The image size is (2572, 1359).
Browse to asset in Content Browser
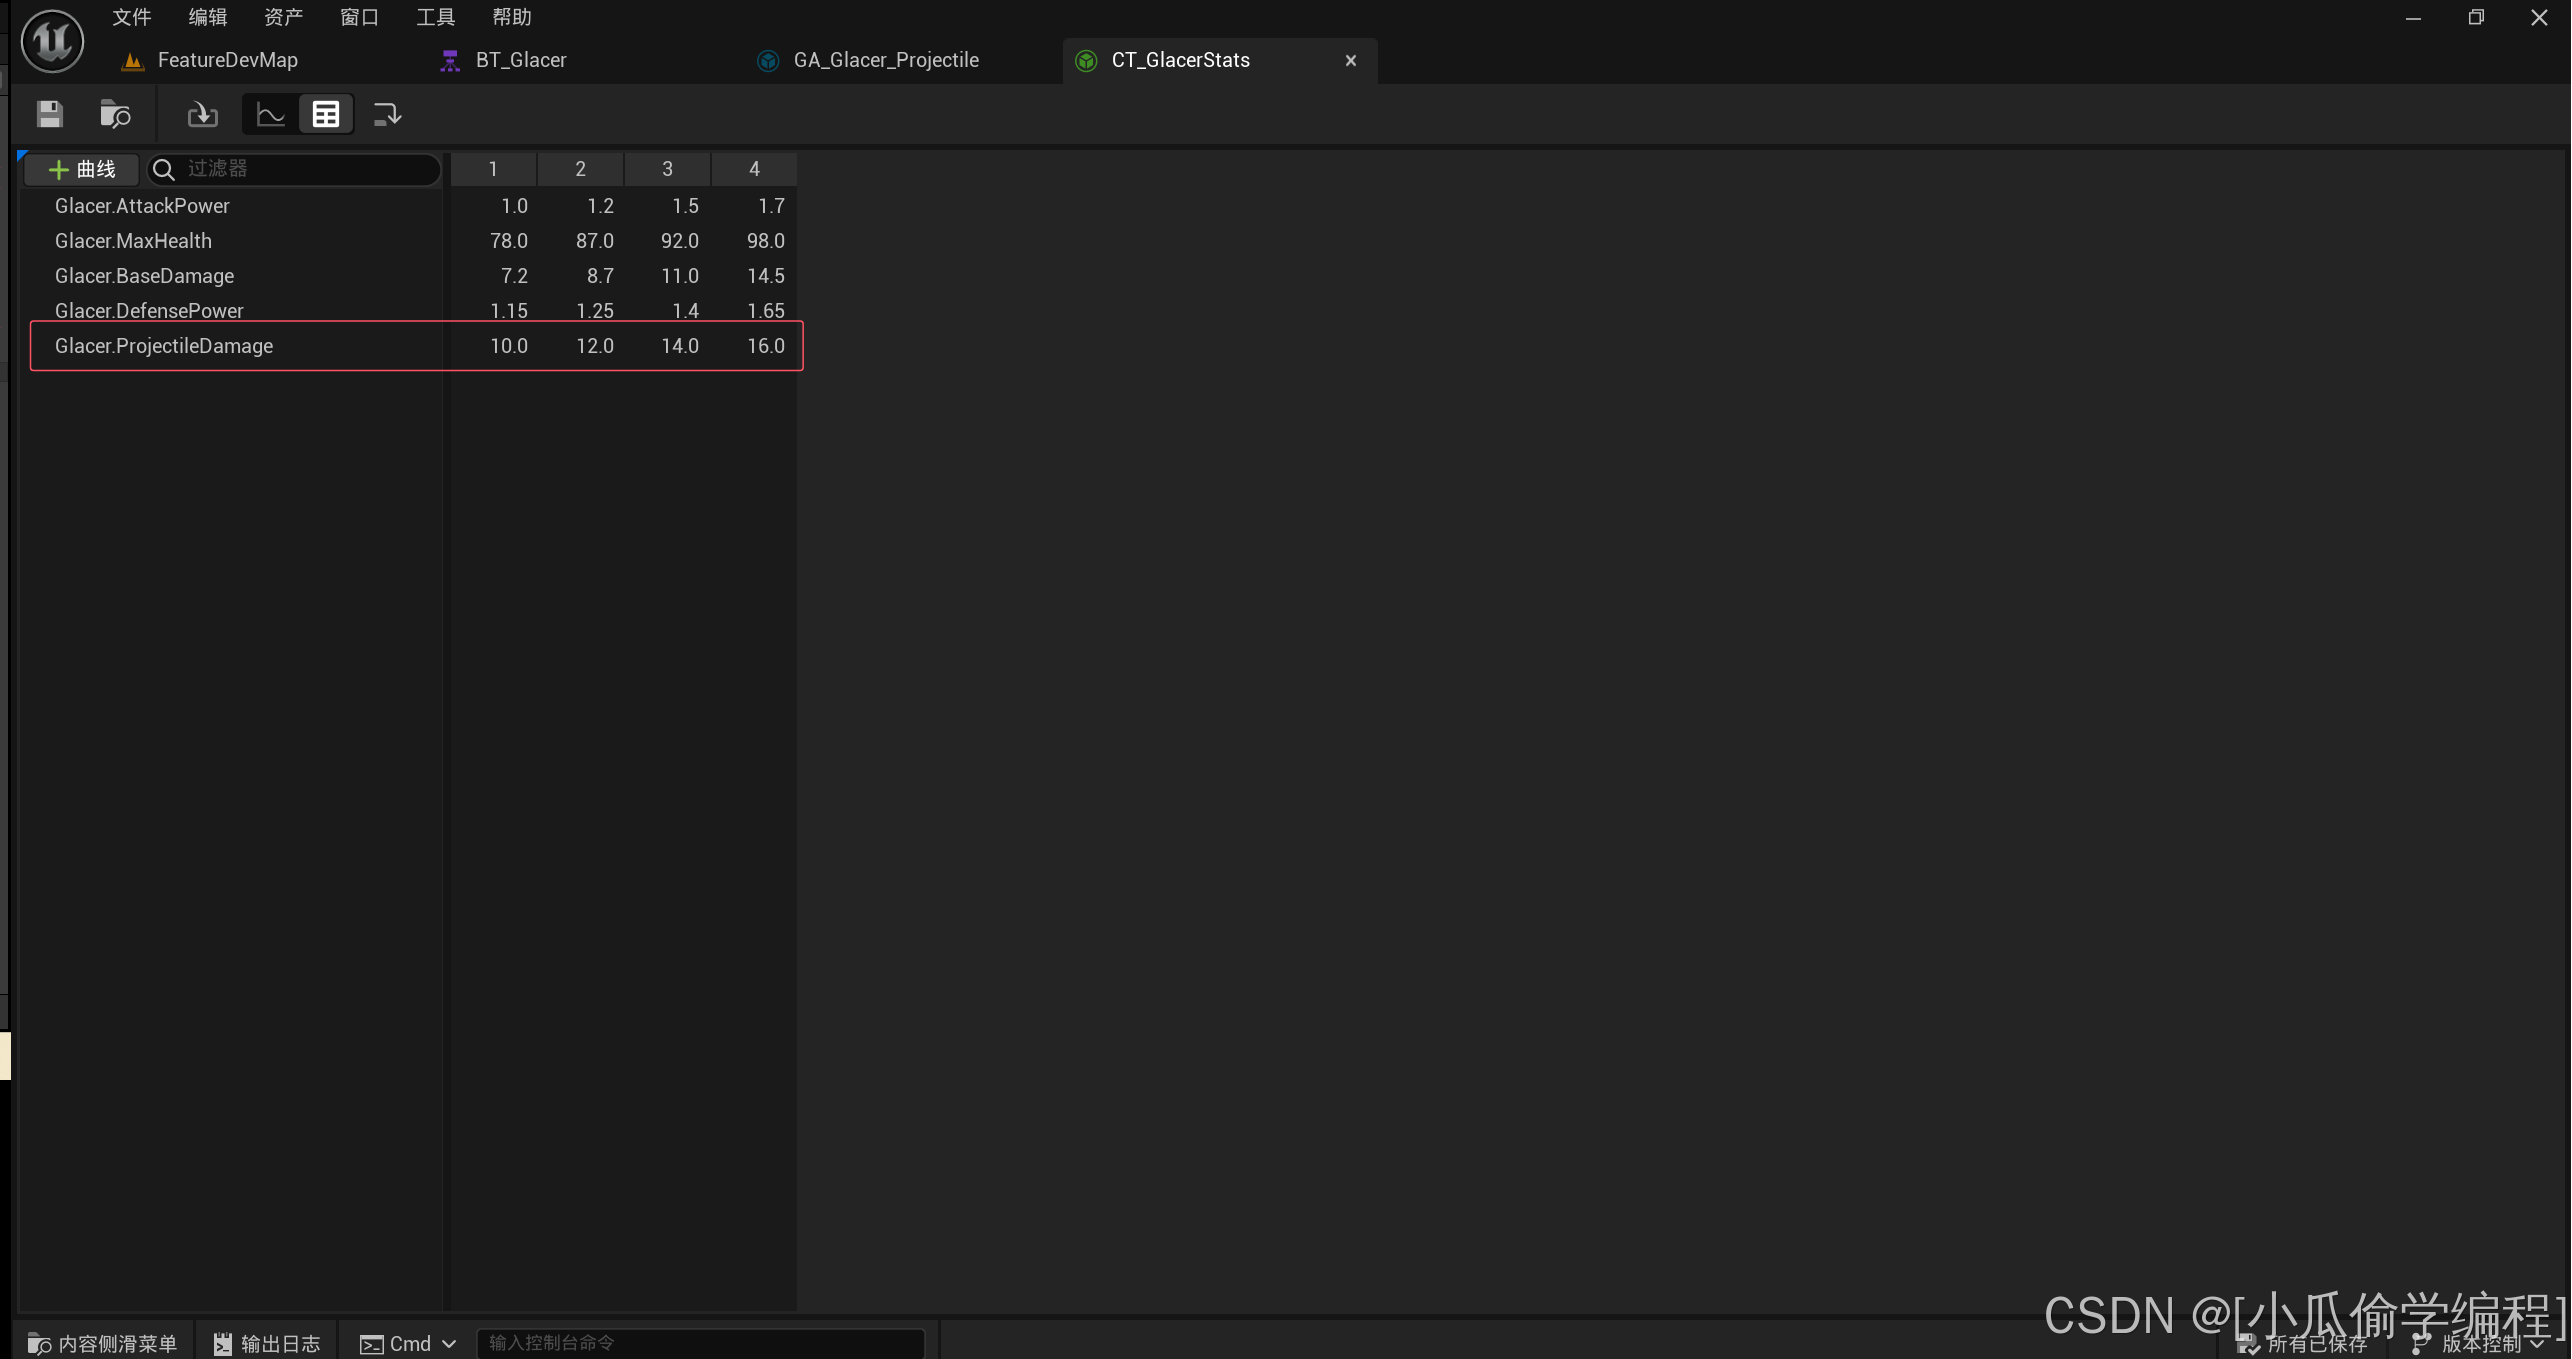115,114
